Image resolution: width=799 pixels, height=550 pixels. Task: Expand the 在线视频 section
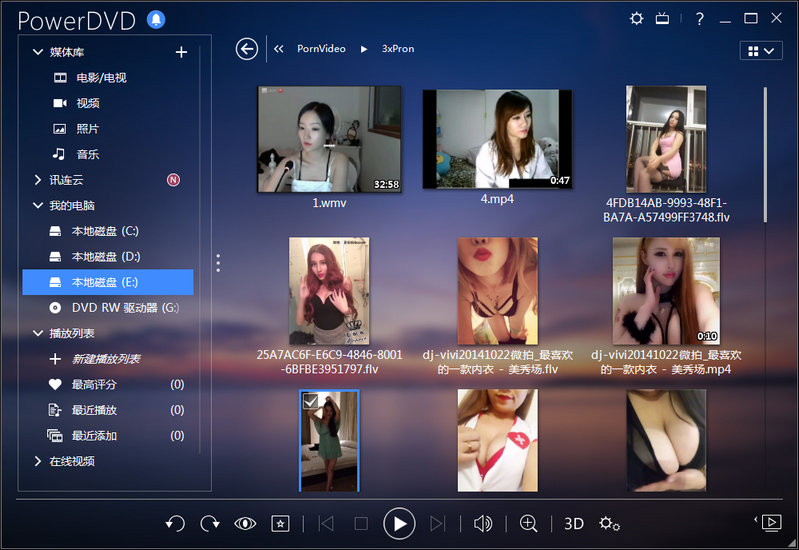tap(38, 461)
